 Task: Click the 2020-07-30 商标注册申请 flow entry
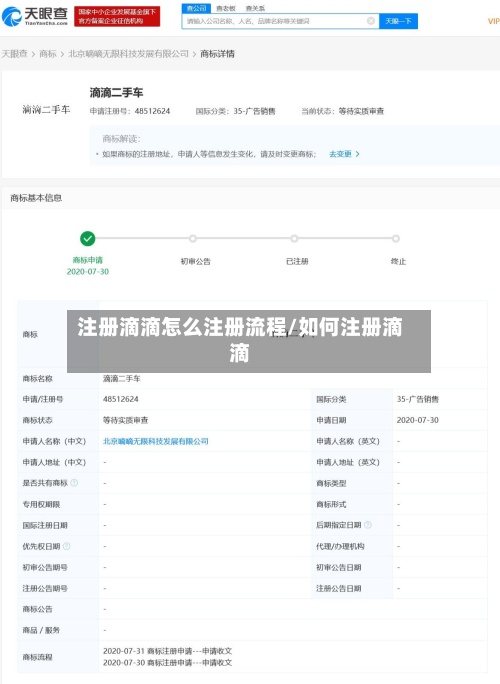168,663
